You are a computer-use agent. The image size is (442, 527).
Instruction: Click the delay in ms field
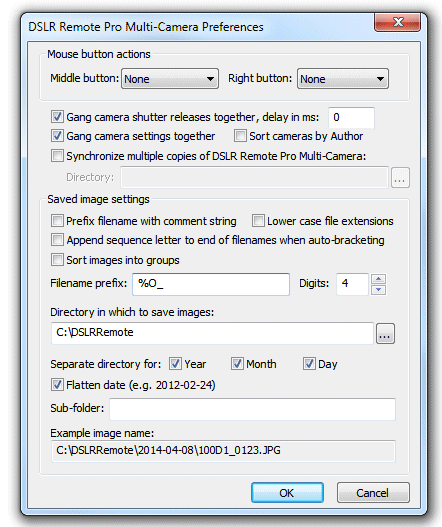[351, 117]
